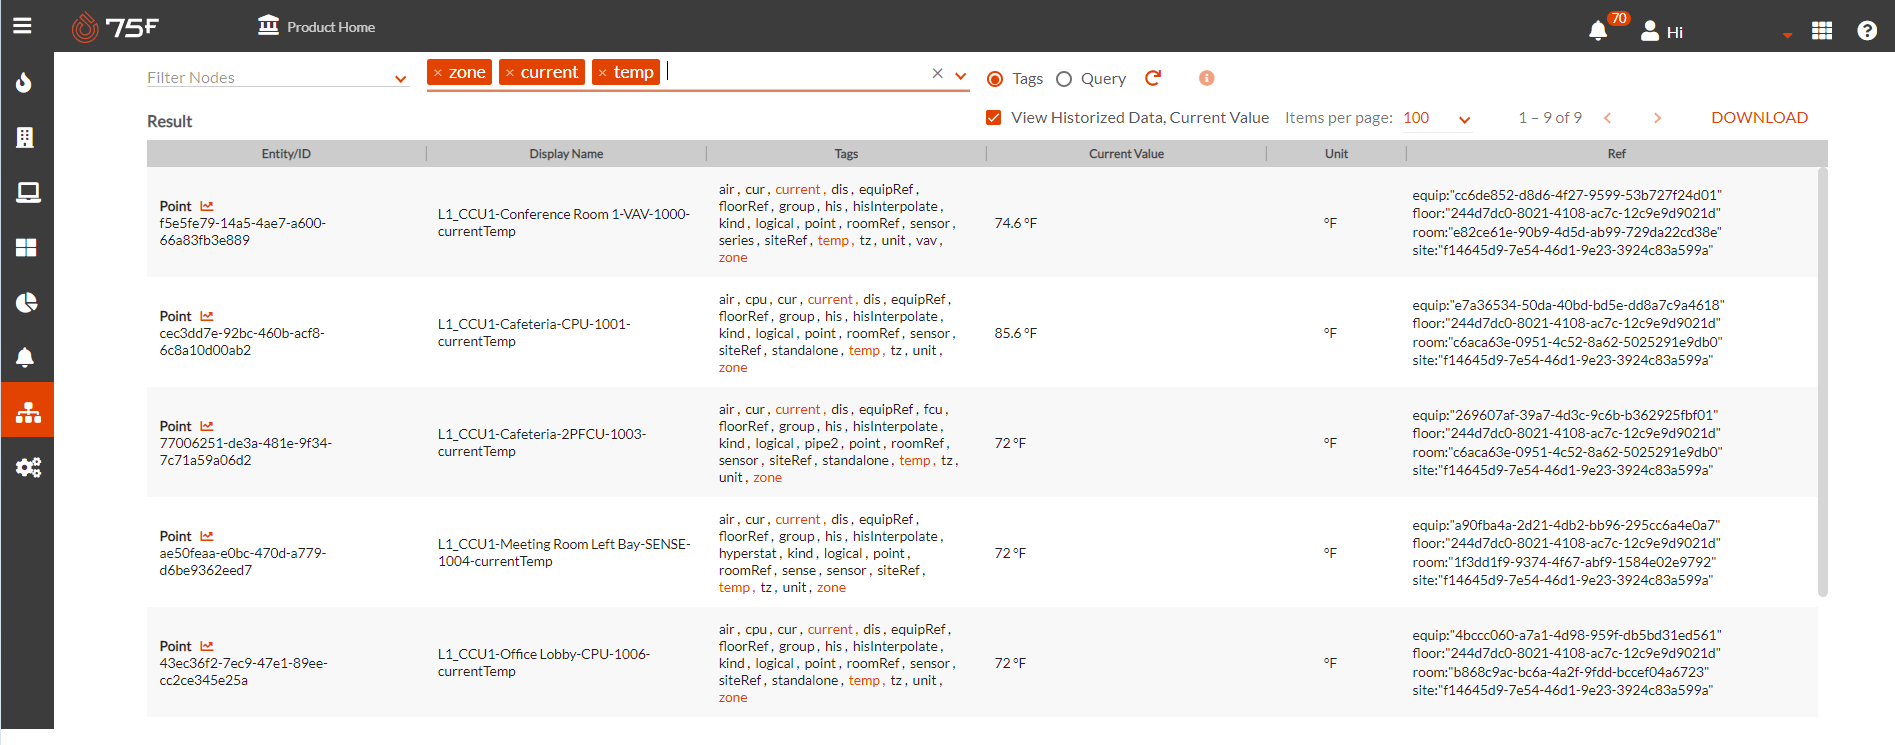Open the flame icon in sidebar
Viewport: 1895px width, 745px height.
point(25,82)
